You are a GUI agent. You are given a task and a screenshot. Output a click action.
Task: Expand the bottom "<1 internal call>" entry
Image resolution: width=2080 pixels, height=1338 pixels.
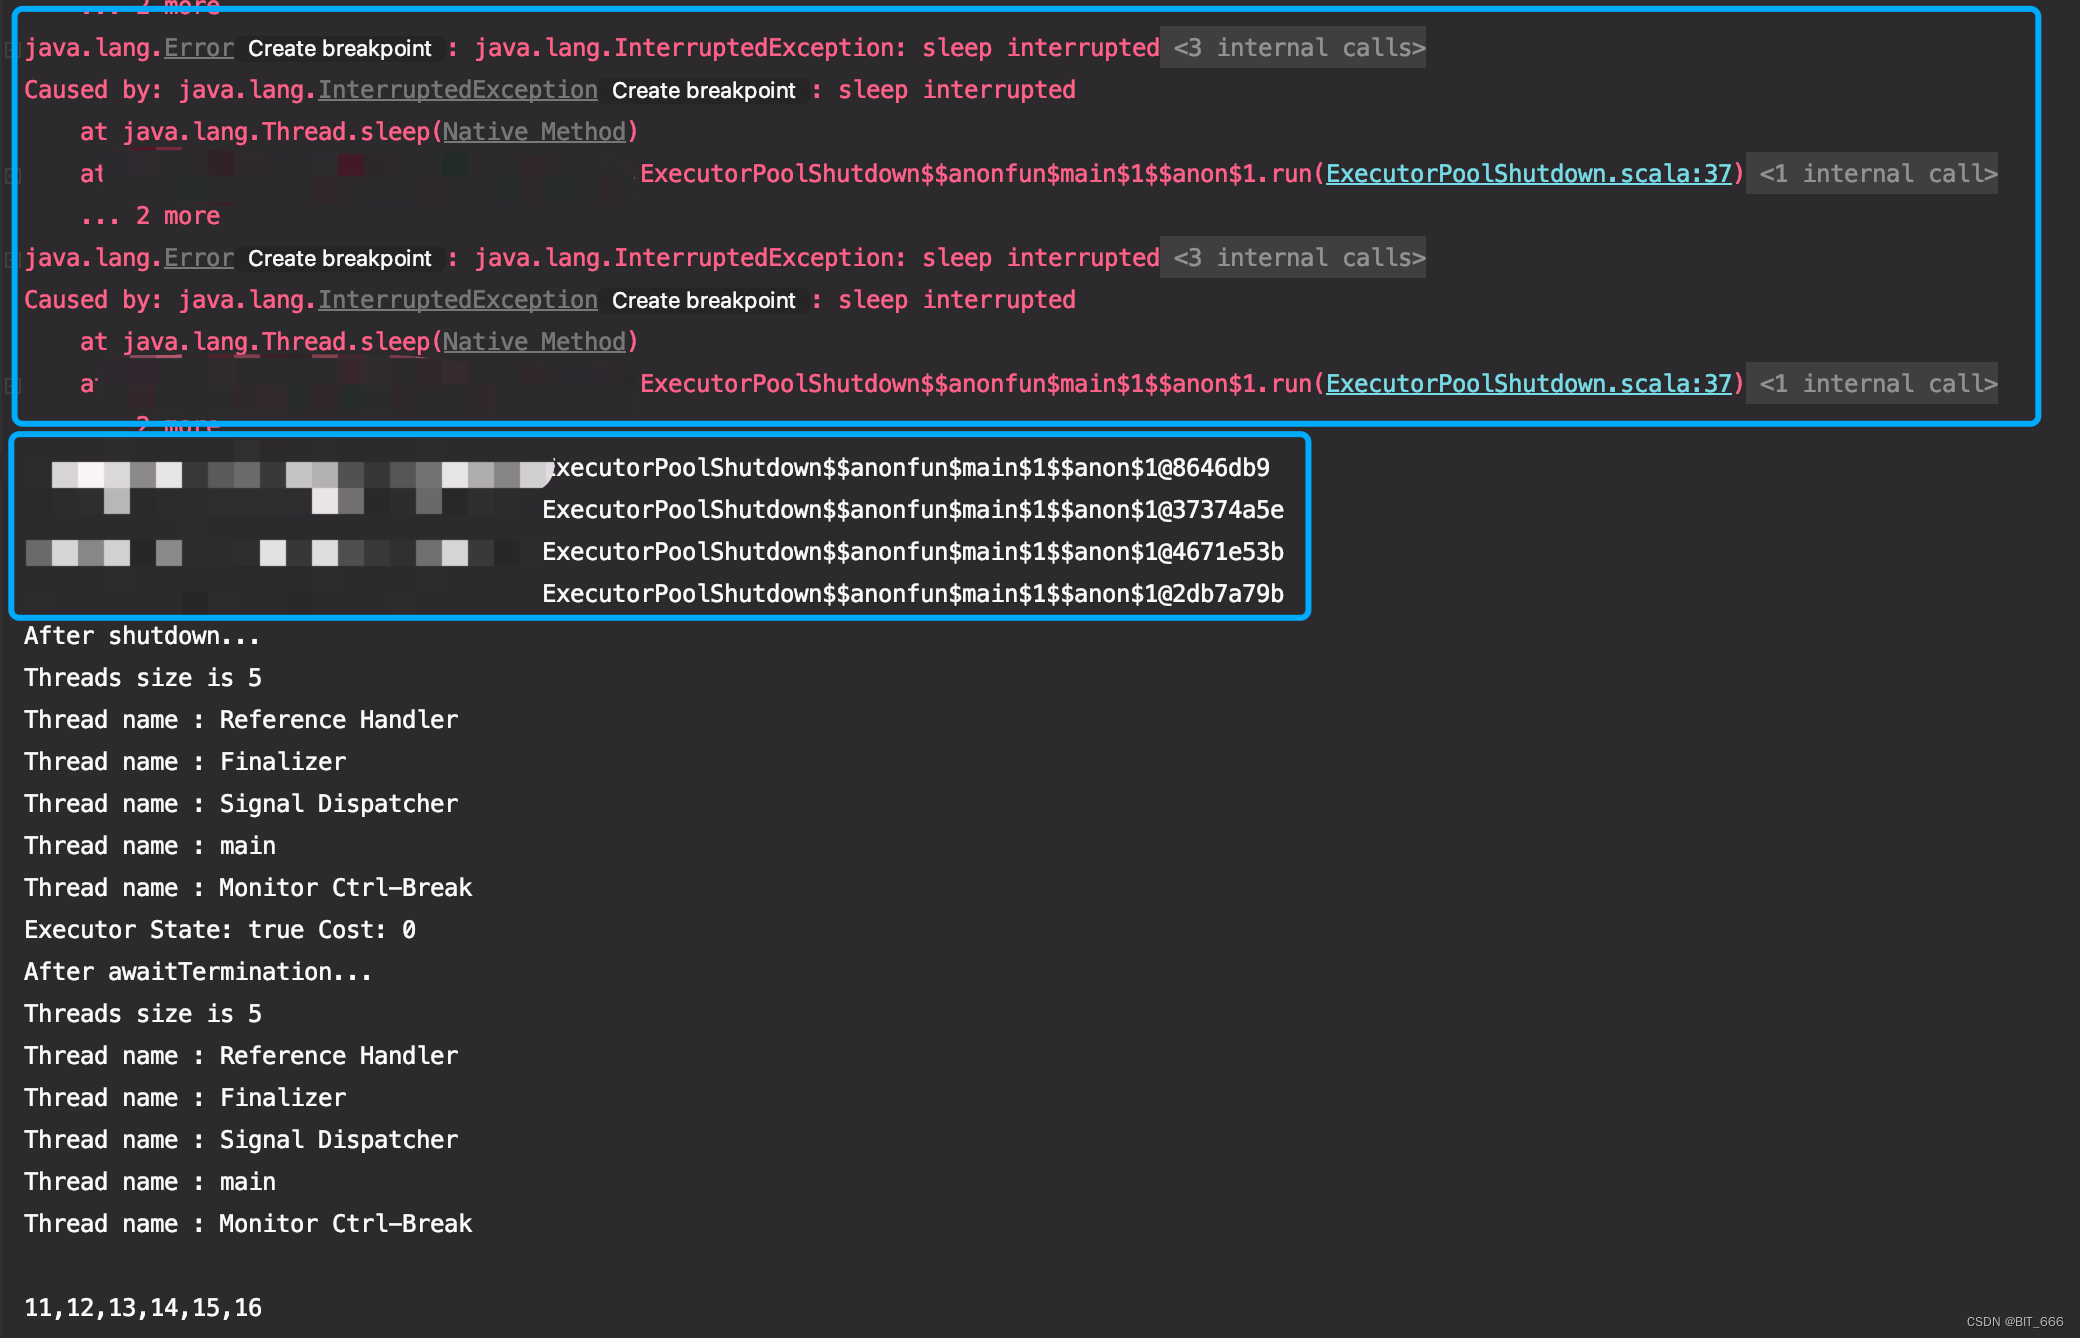click(x=1871, y=383)
